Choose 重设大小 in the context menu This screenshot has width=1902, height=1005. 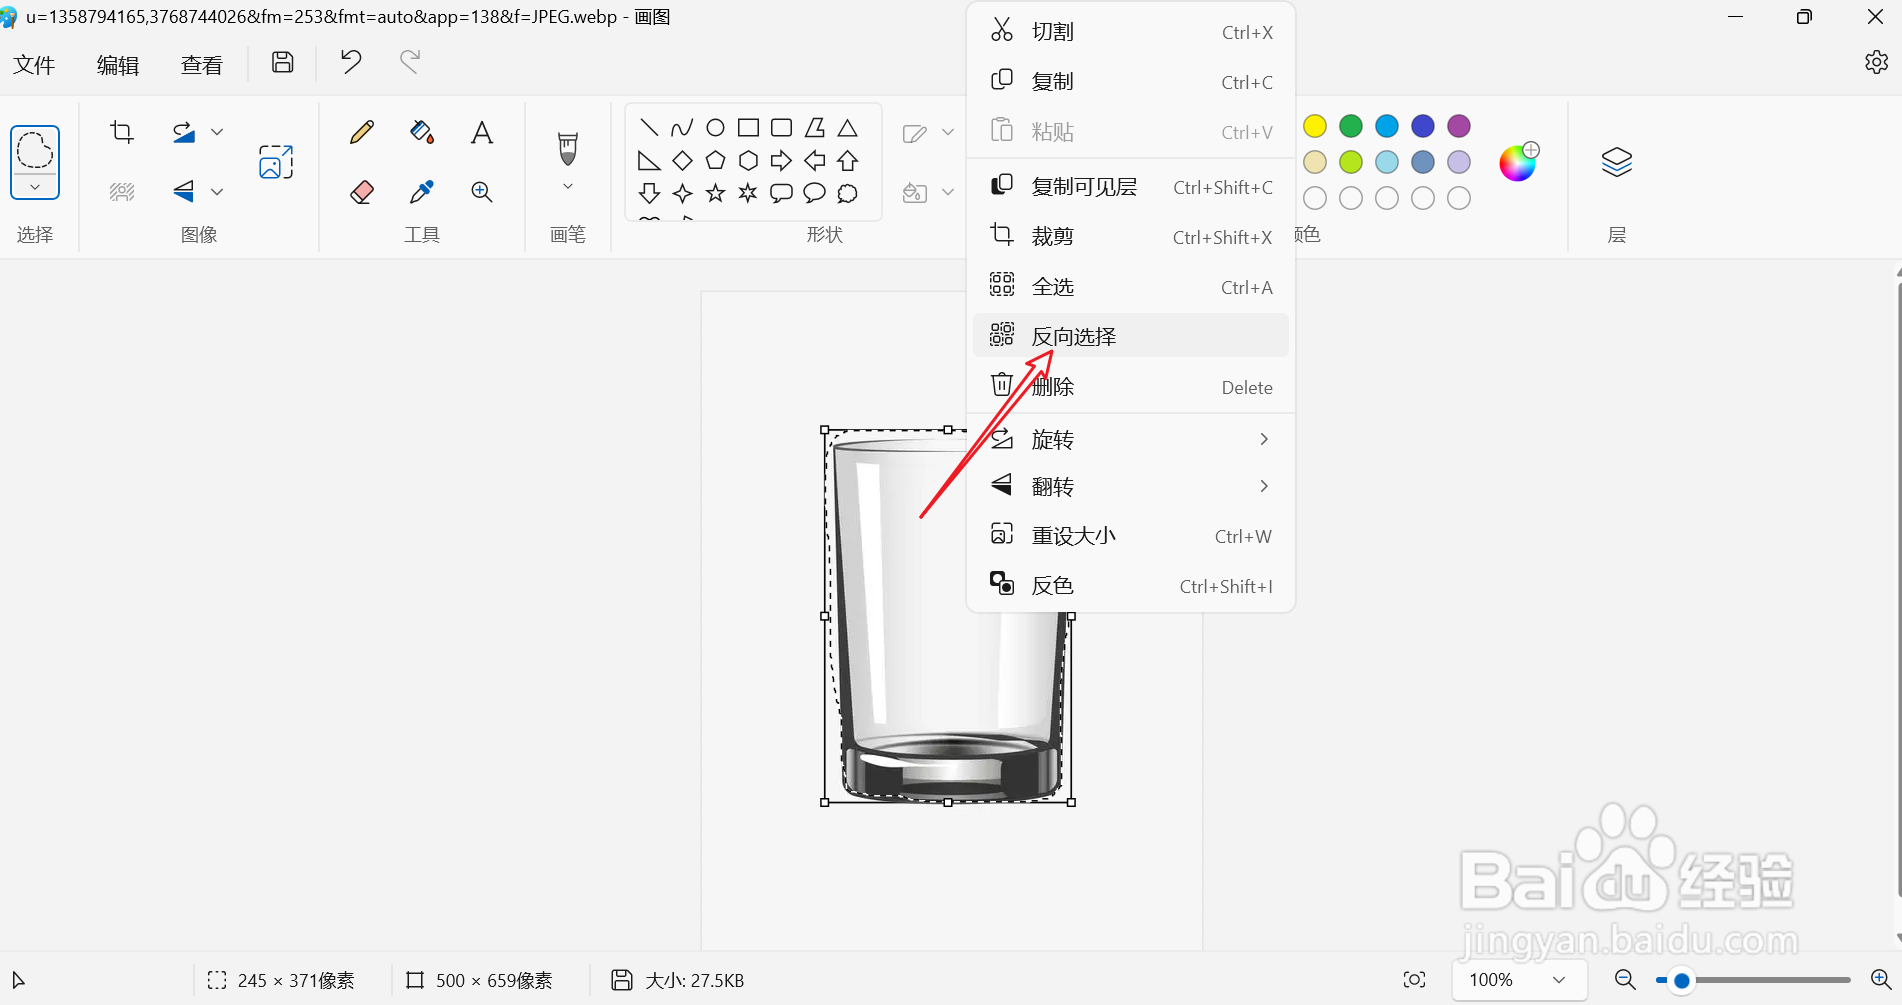click(x=1130, y=536)
